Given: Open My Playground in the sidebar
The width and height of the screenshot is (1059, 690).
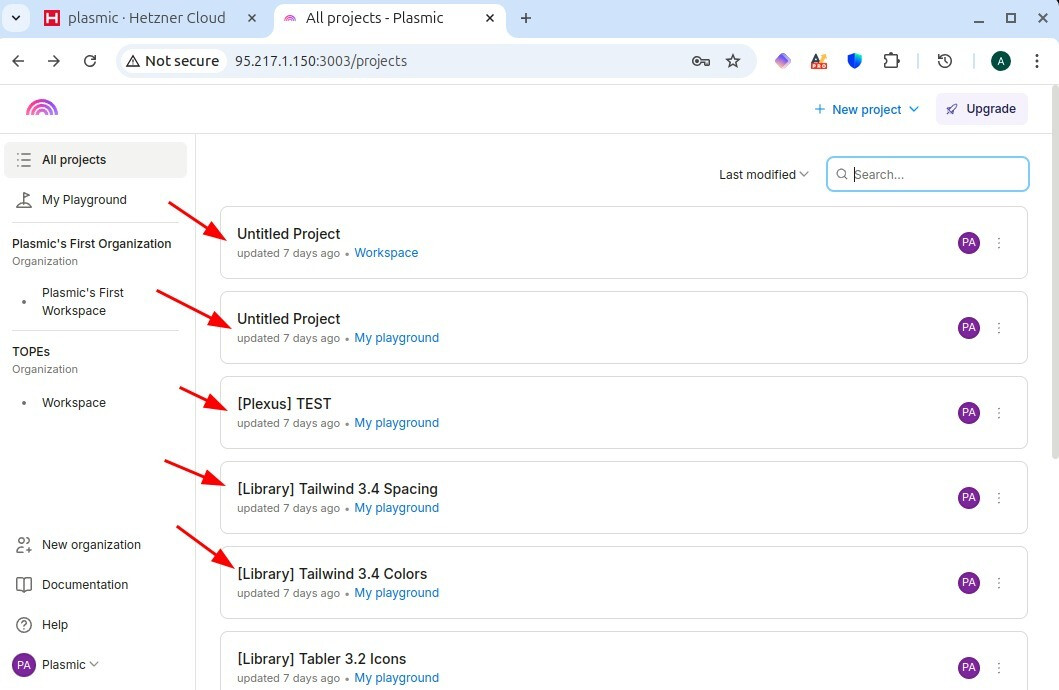Looking at the screenshot, I should 84,200.
